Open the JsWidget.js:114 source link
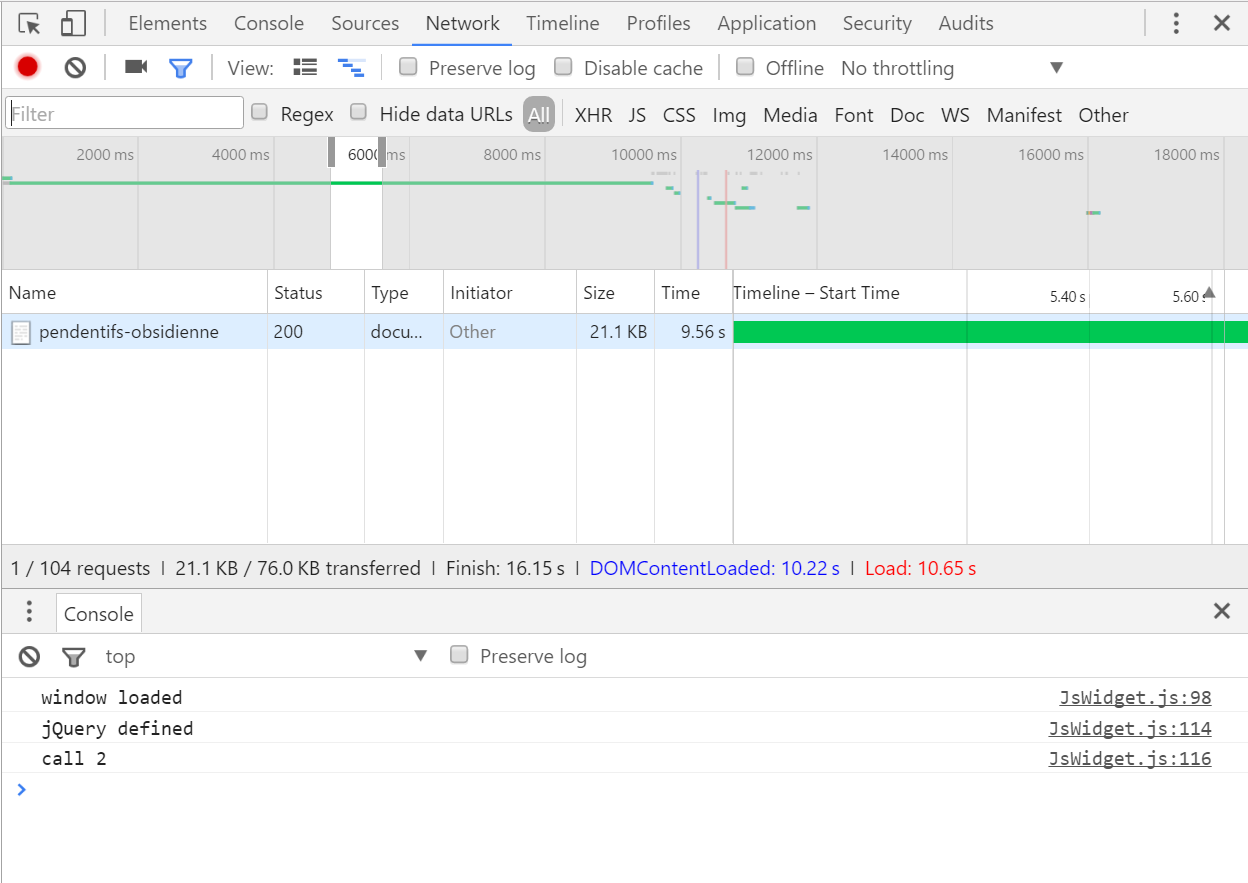The width and height of the screenshot is (1248, 883). 1130,728
